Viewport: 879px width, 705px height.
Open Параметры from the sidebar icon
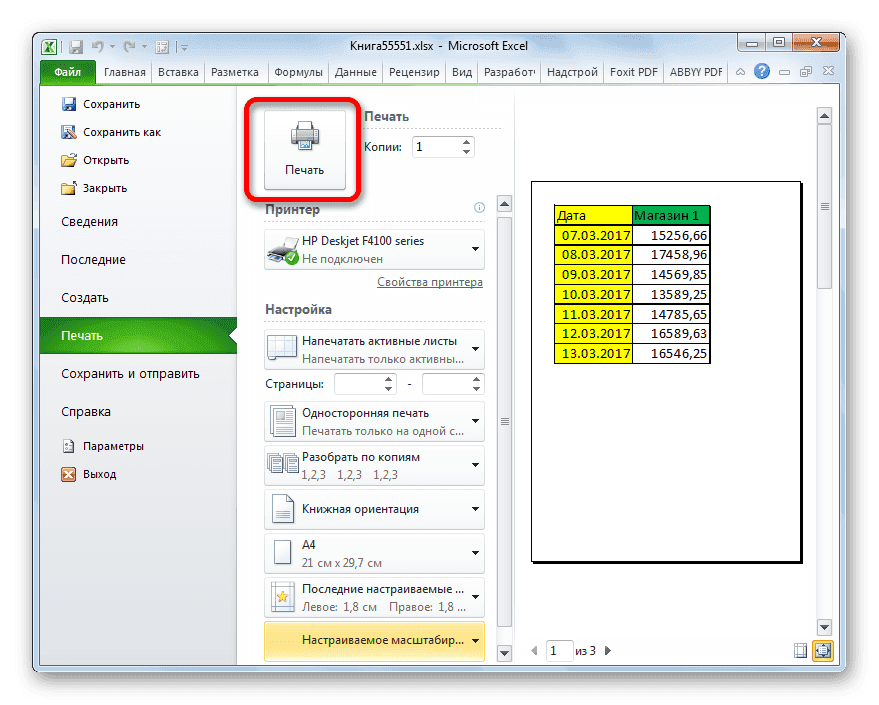coord(69,446)
